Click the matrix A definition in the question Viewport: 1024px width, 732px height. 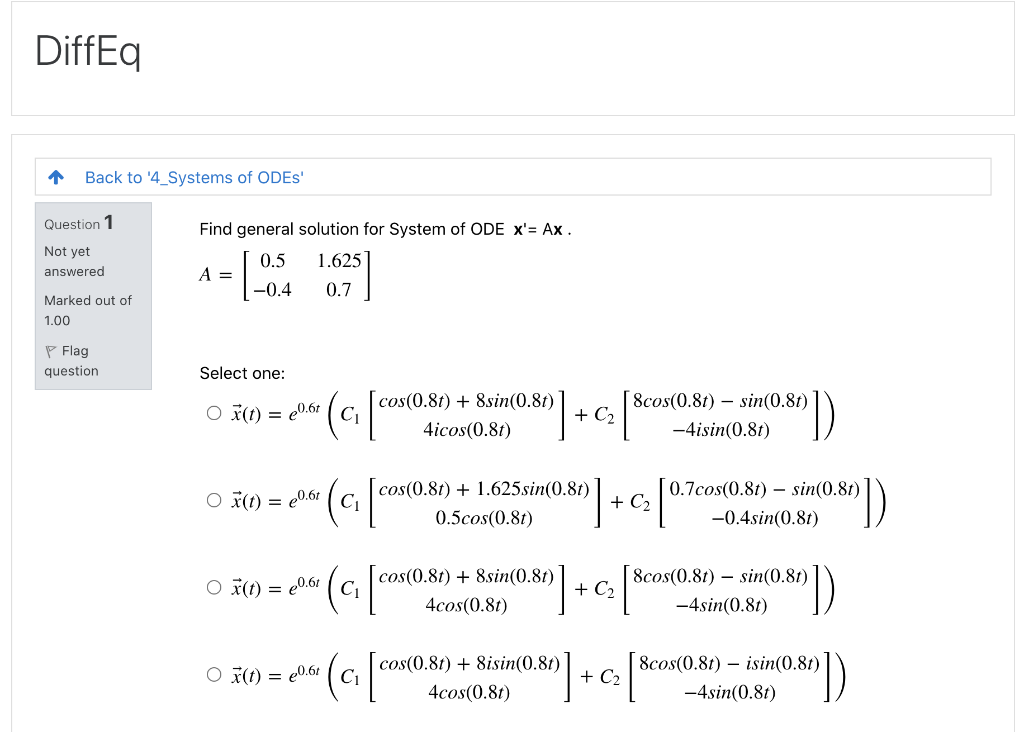click(x=285, y=274)
